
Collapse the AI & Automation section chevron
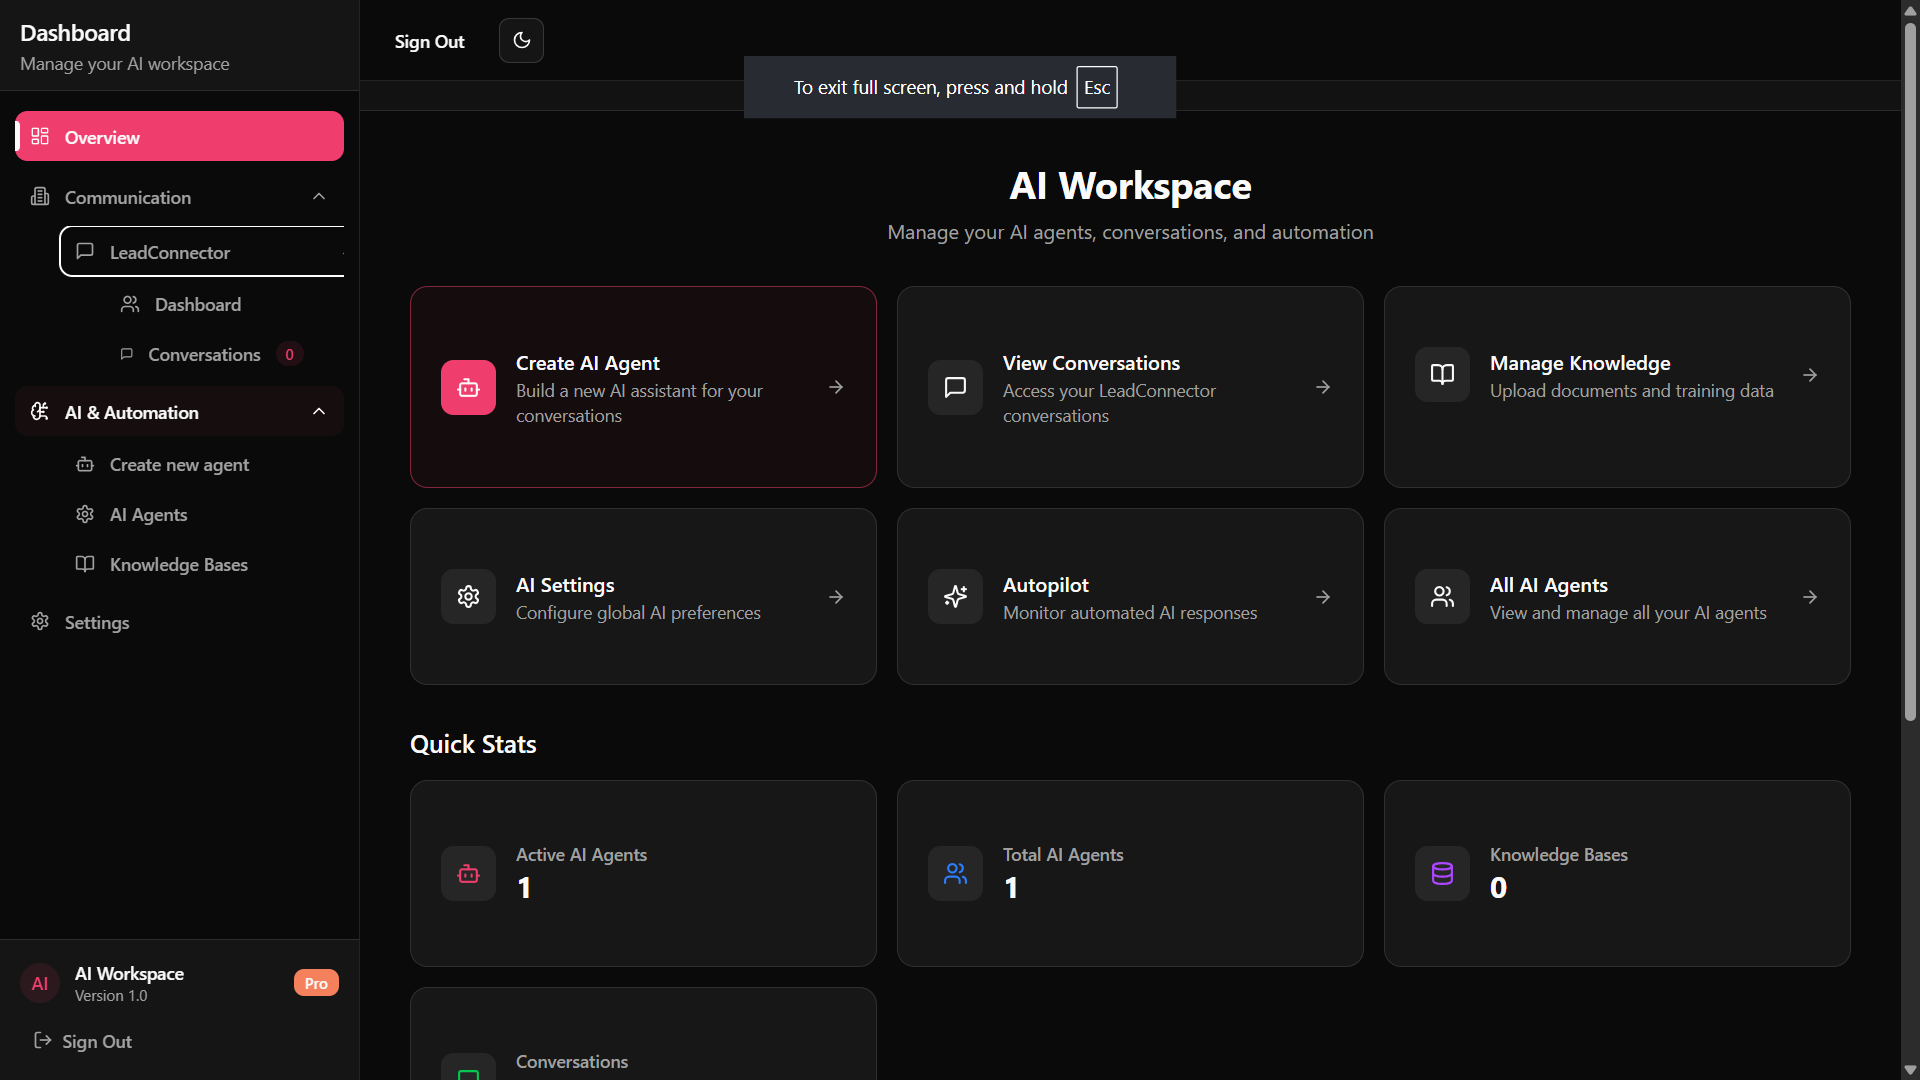point(319,412)
